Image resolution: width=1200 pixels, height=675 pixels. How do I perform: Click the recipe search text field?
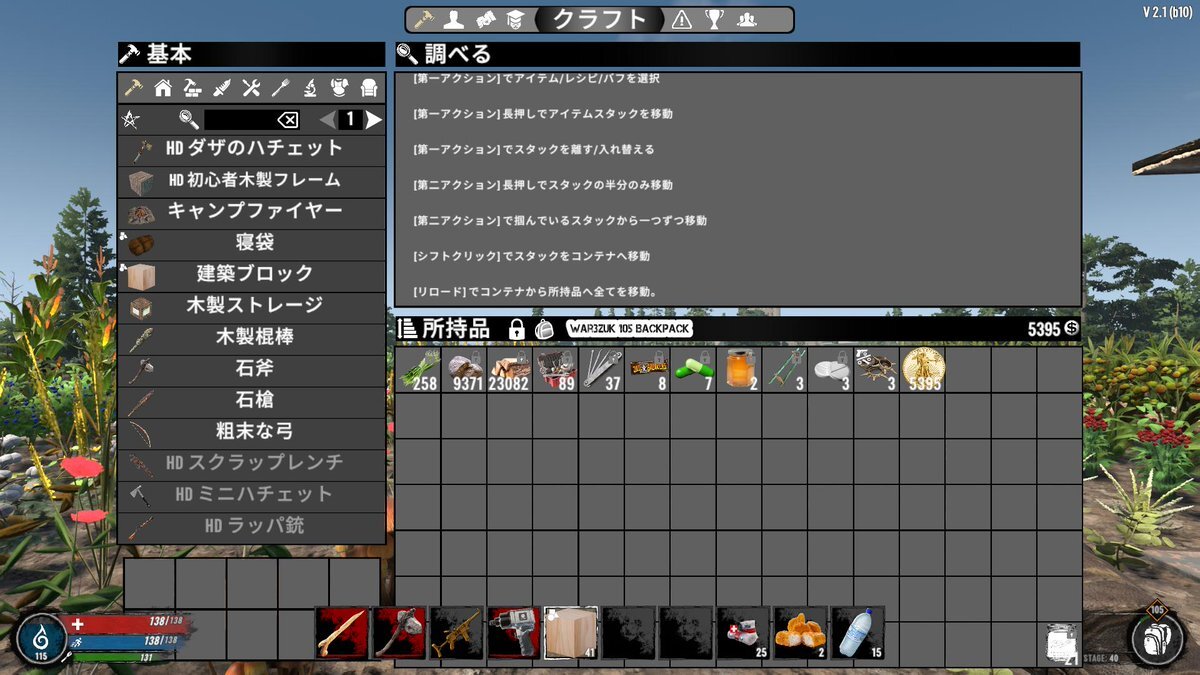tap(240, 120)
